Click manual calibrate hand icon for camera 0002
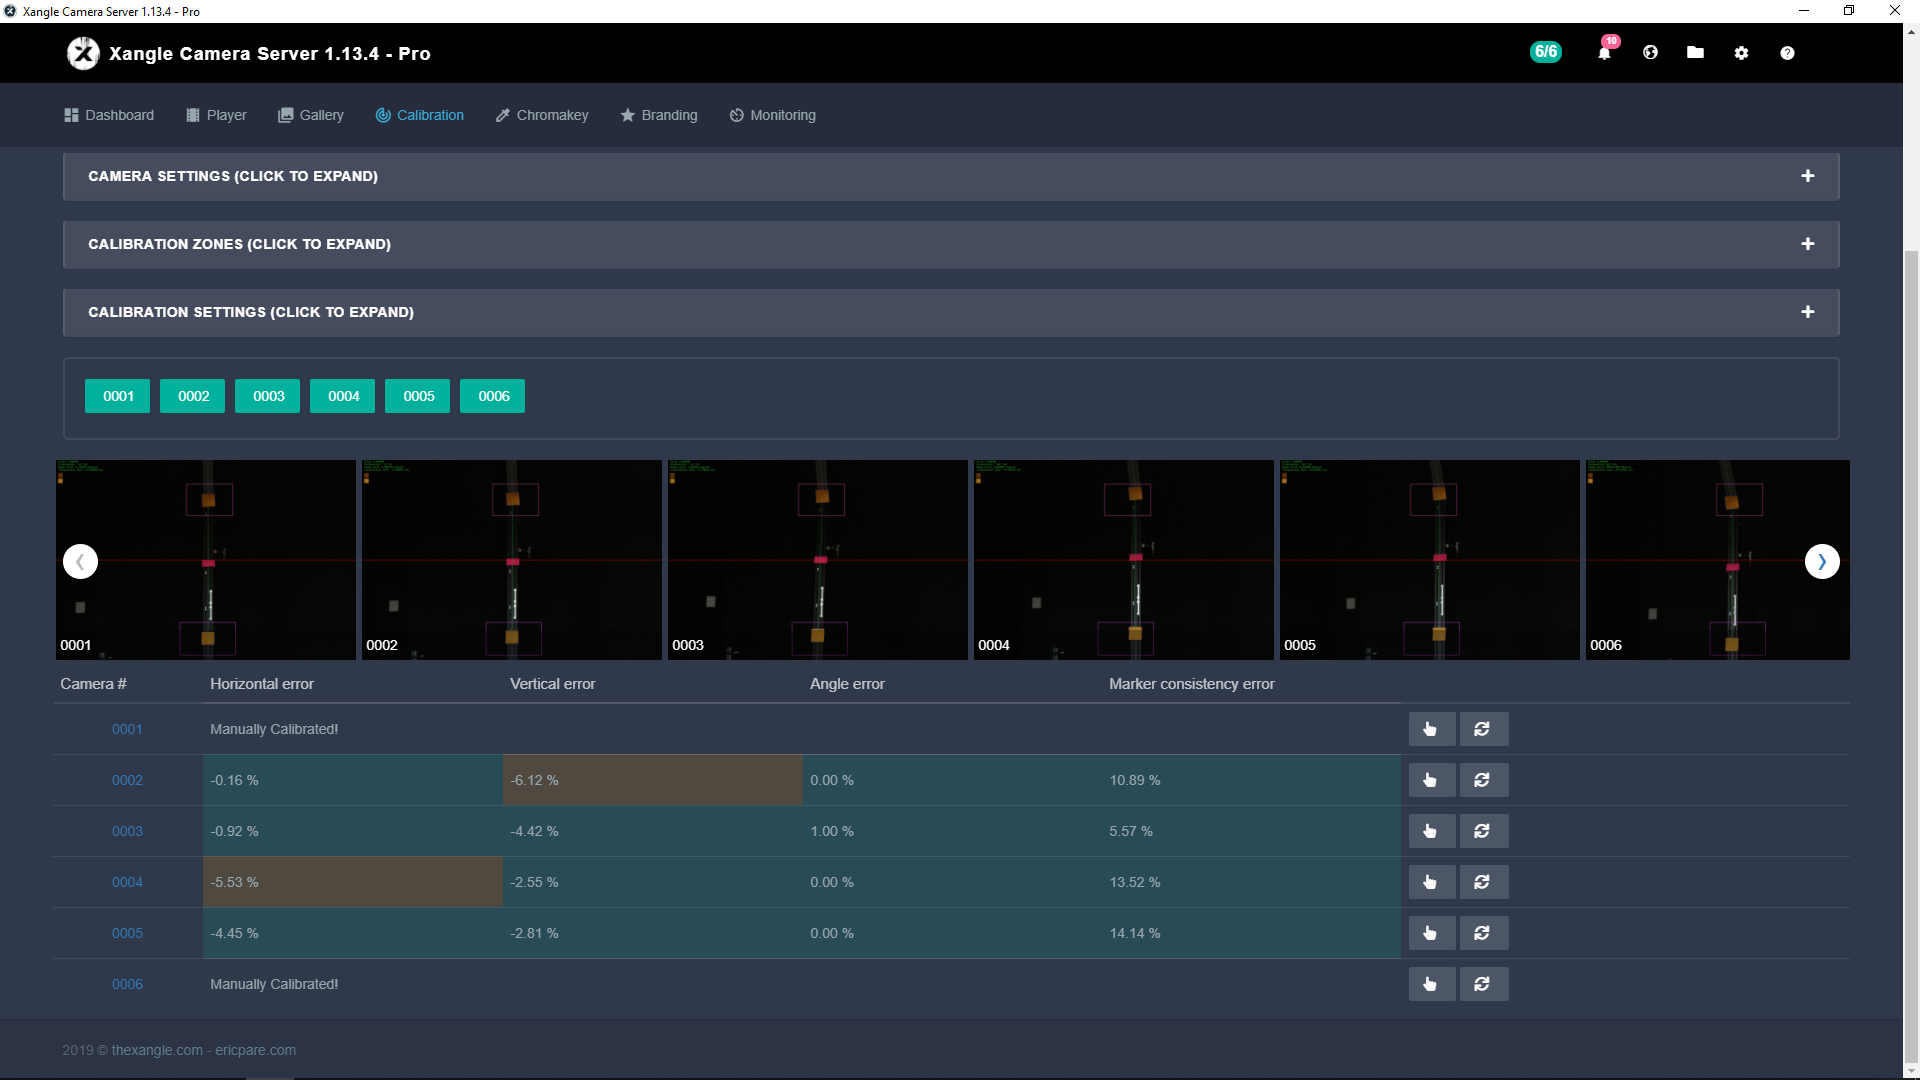The width and height of the screenshot is (1920, 1080). tap(1431, 780)
